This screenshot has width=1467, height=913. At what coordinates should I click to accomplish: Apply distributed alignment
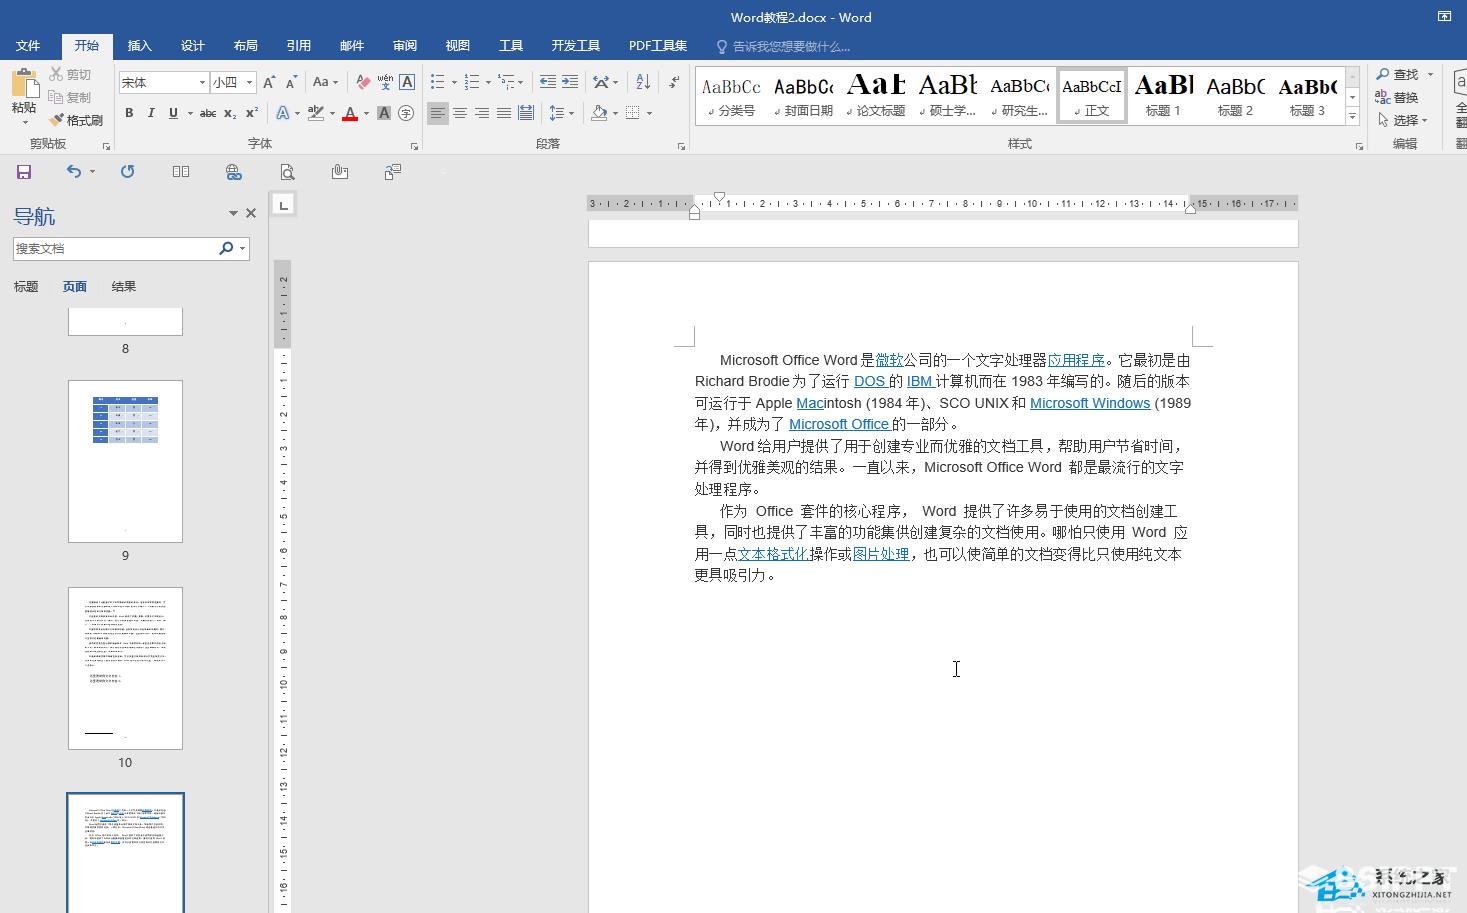click(x=526, y=113)
